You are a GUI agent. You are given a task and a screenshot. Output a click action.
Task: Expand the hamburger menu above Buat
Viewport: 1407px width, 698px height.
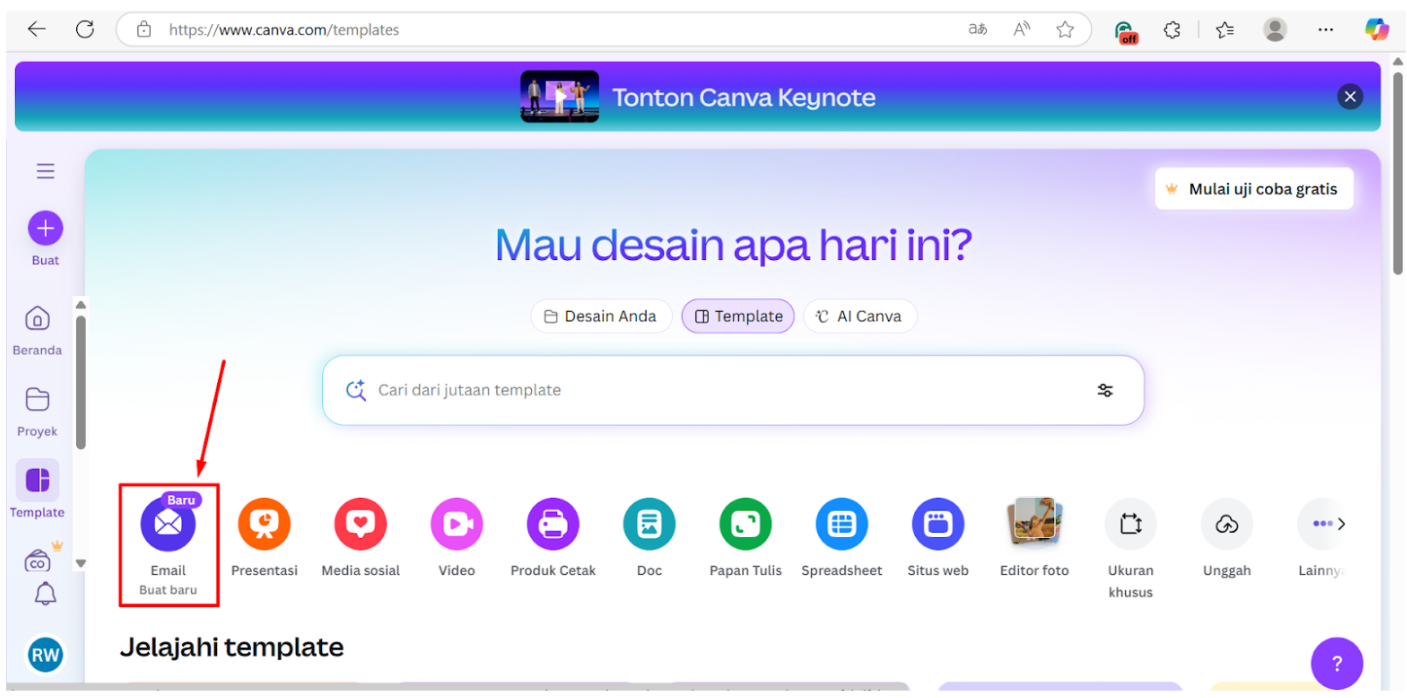(x=44, y=171)
